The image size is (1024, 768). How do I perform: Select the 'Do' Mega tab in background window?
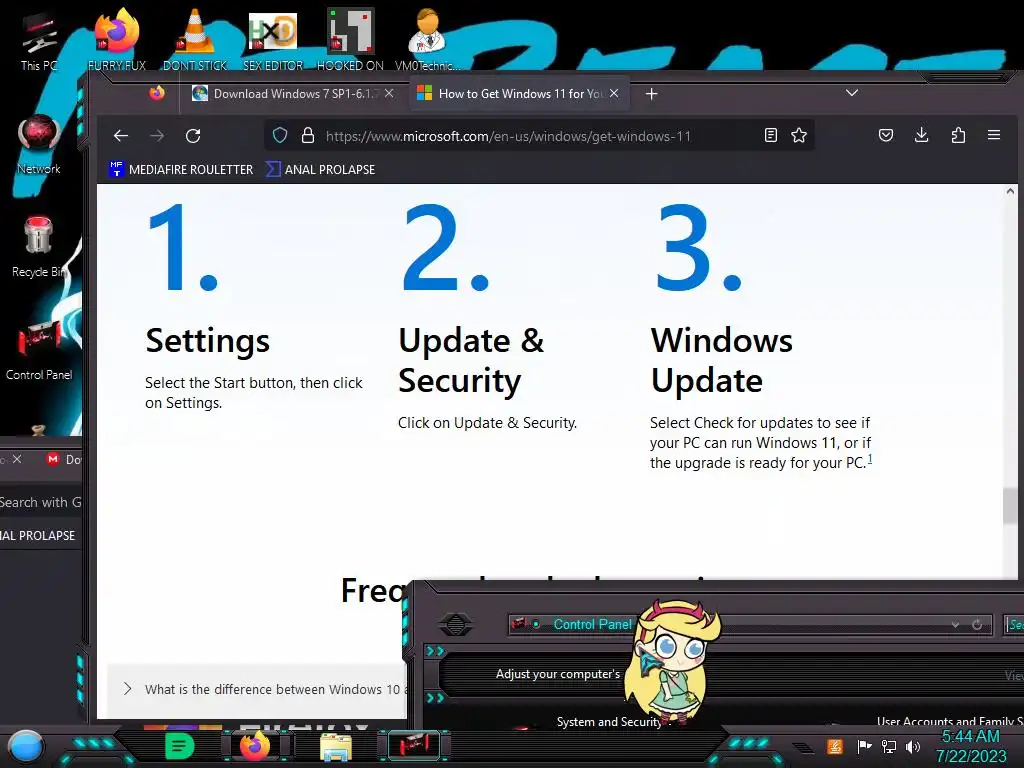64,460
